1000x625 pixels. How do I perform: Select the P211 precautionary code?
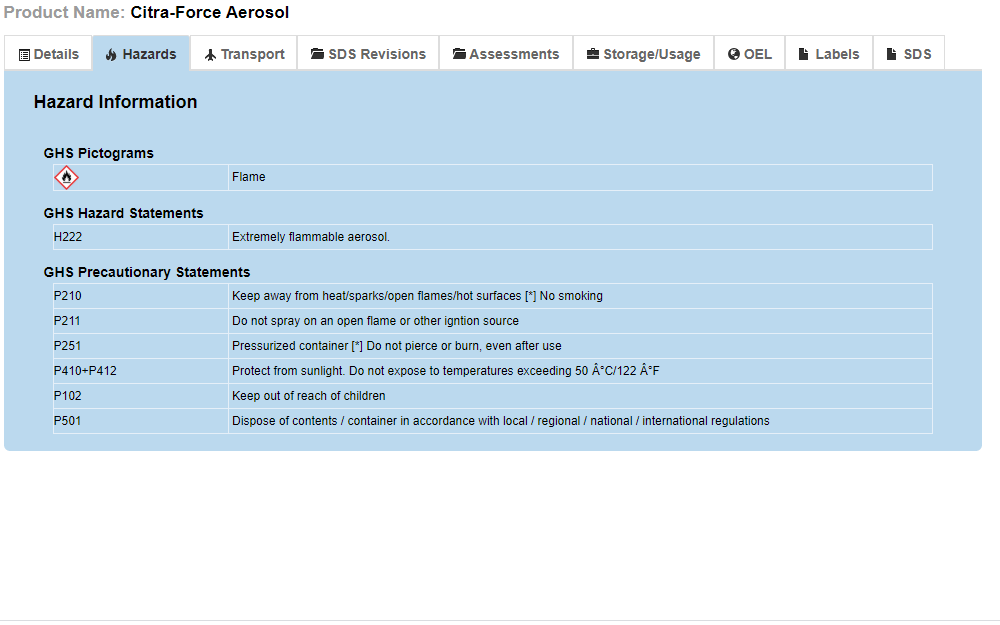pos(67,321)
